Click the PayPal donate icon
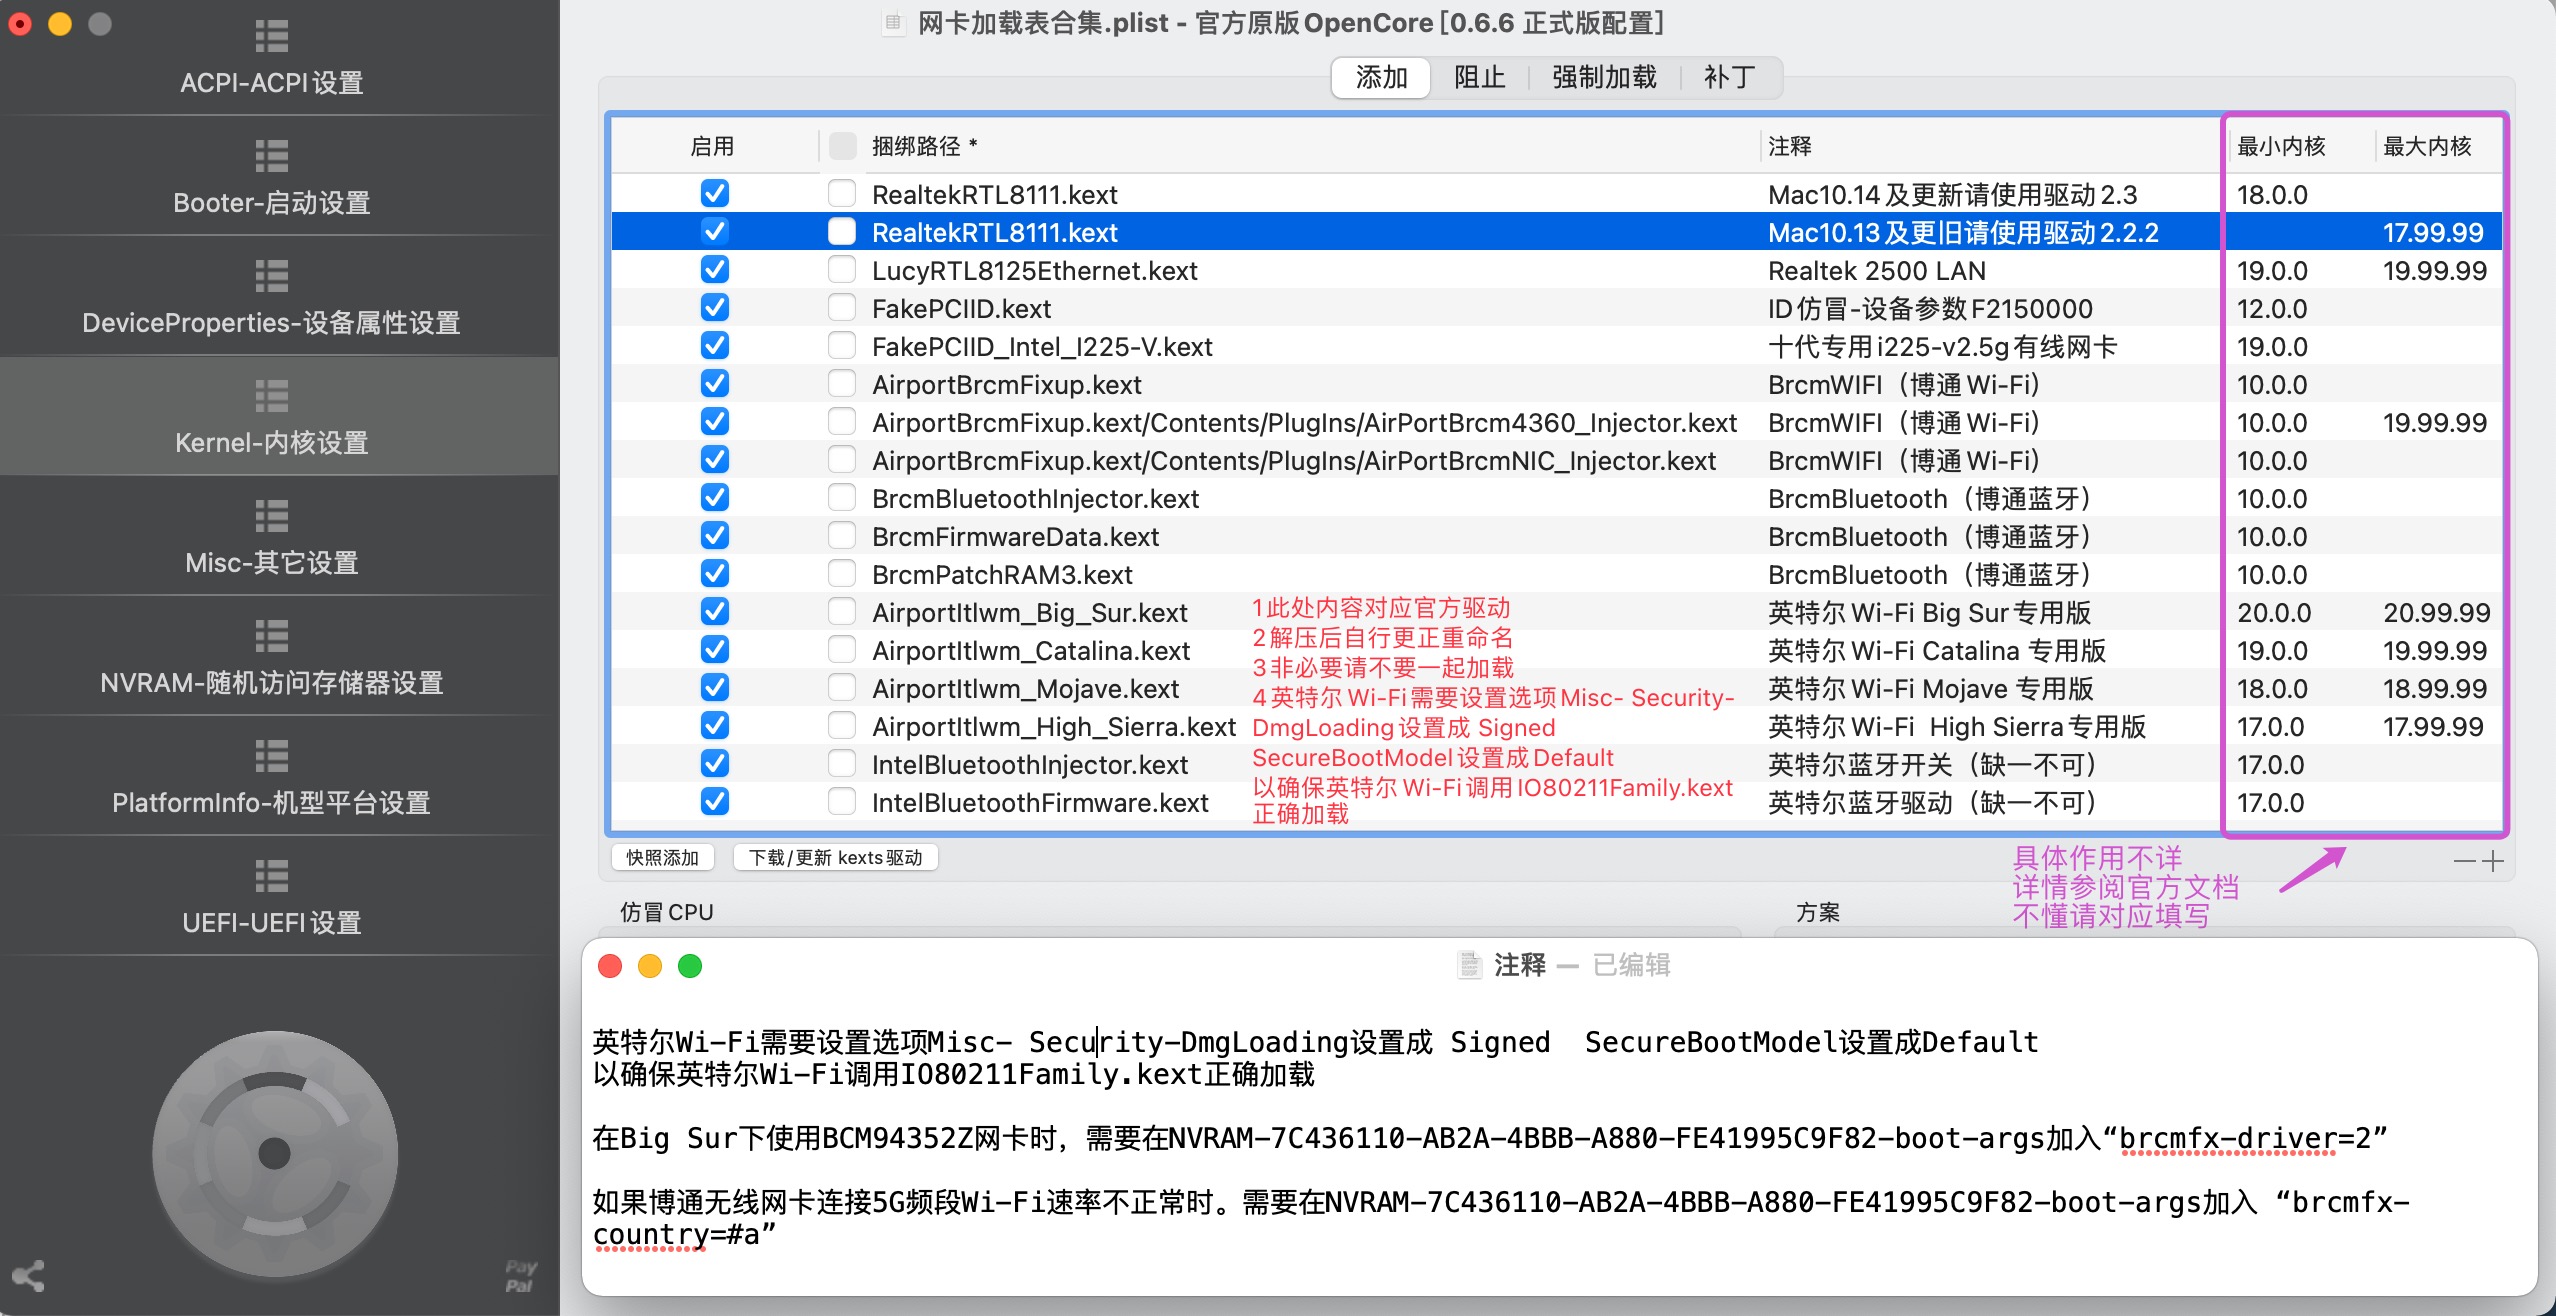The height and width of the screenshot is (1316, 2556). [x=521, y=1276]
